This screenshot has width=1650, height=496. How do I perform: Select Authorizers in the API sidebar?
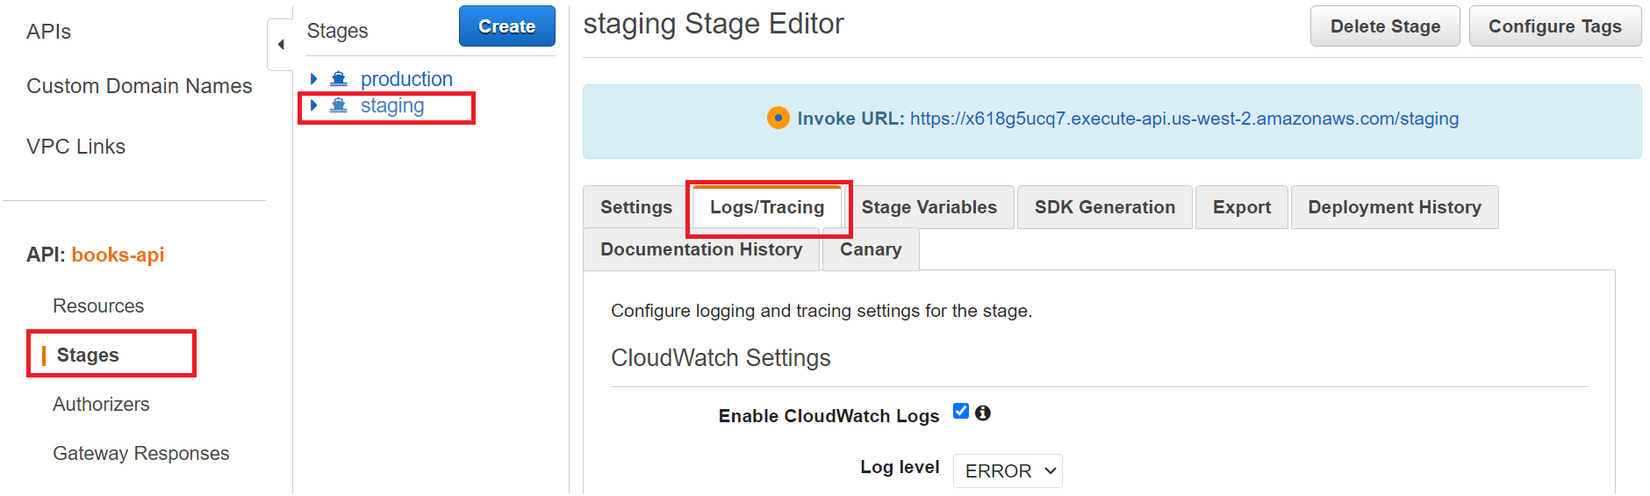pos(101,405)
